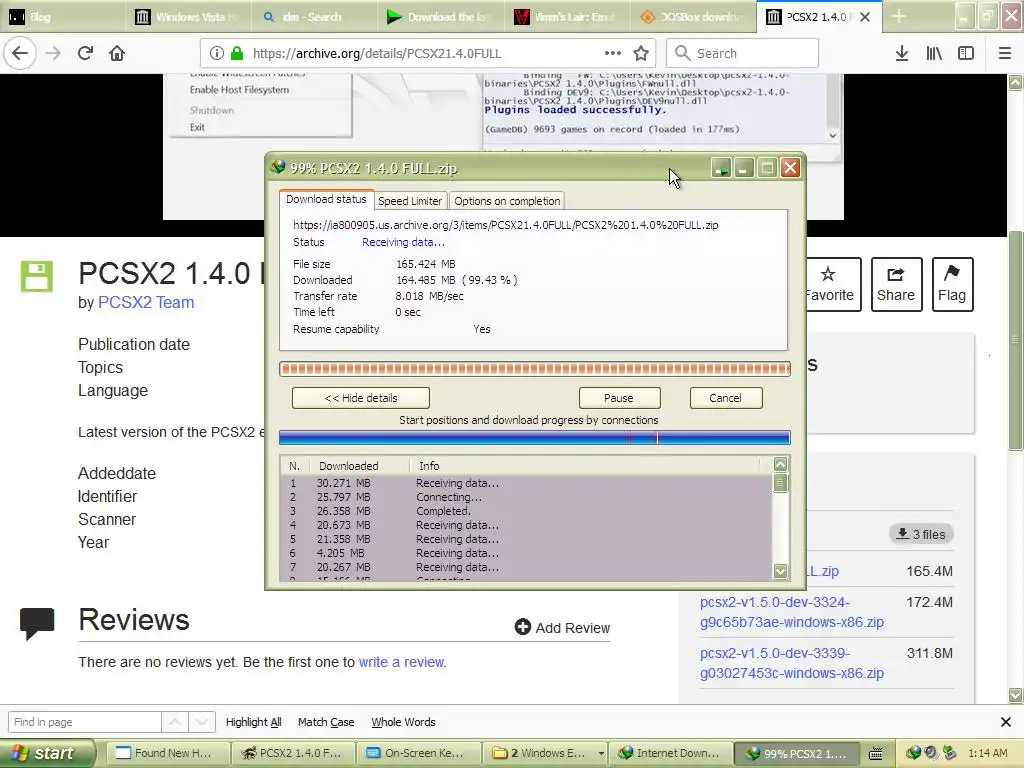The image size is (1024, 768).
Task: Switch to the Speed Limiter tab
Action: (410, 200)
